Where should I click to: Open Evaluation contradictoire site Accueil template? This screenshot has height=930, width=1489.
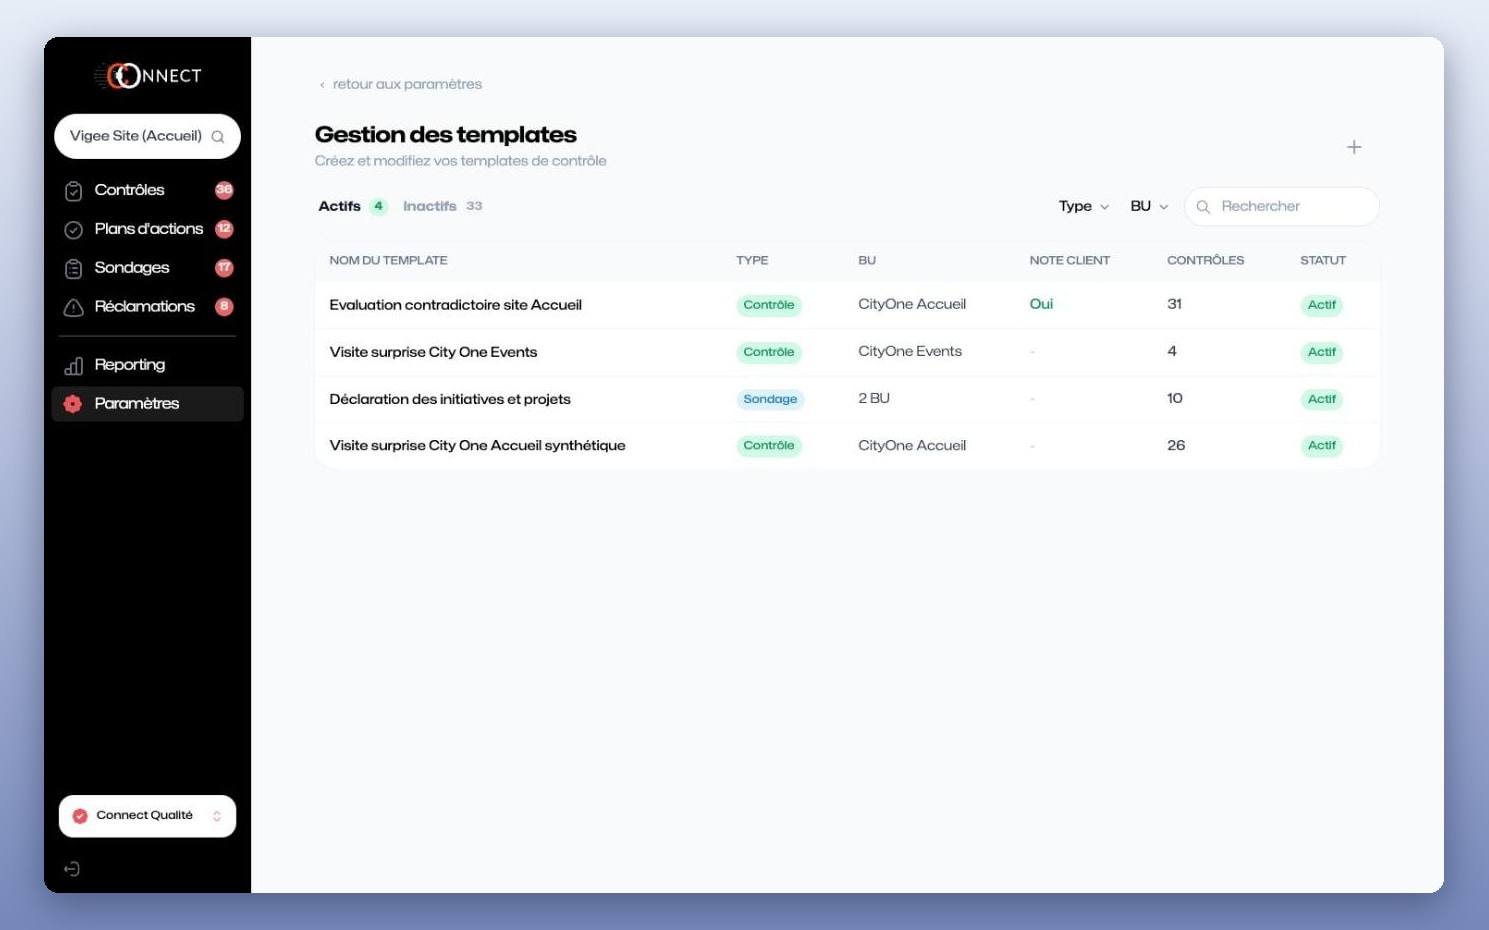click(x=455, y=305)
